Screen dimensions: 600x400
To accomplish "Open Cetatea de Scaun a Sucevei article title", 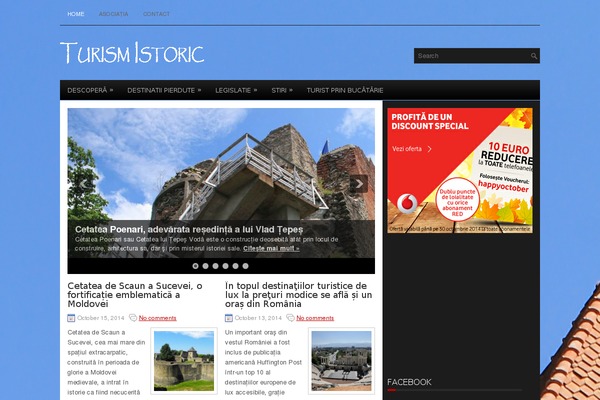I will click(x=135, y=295).
